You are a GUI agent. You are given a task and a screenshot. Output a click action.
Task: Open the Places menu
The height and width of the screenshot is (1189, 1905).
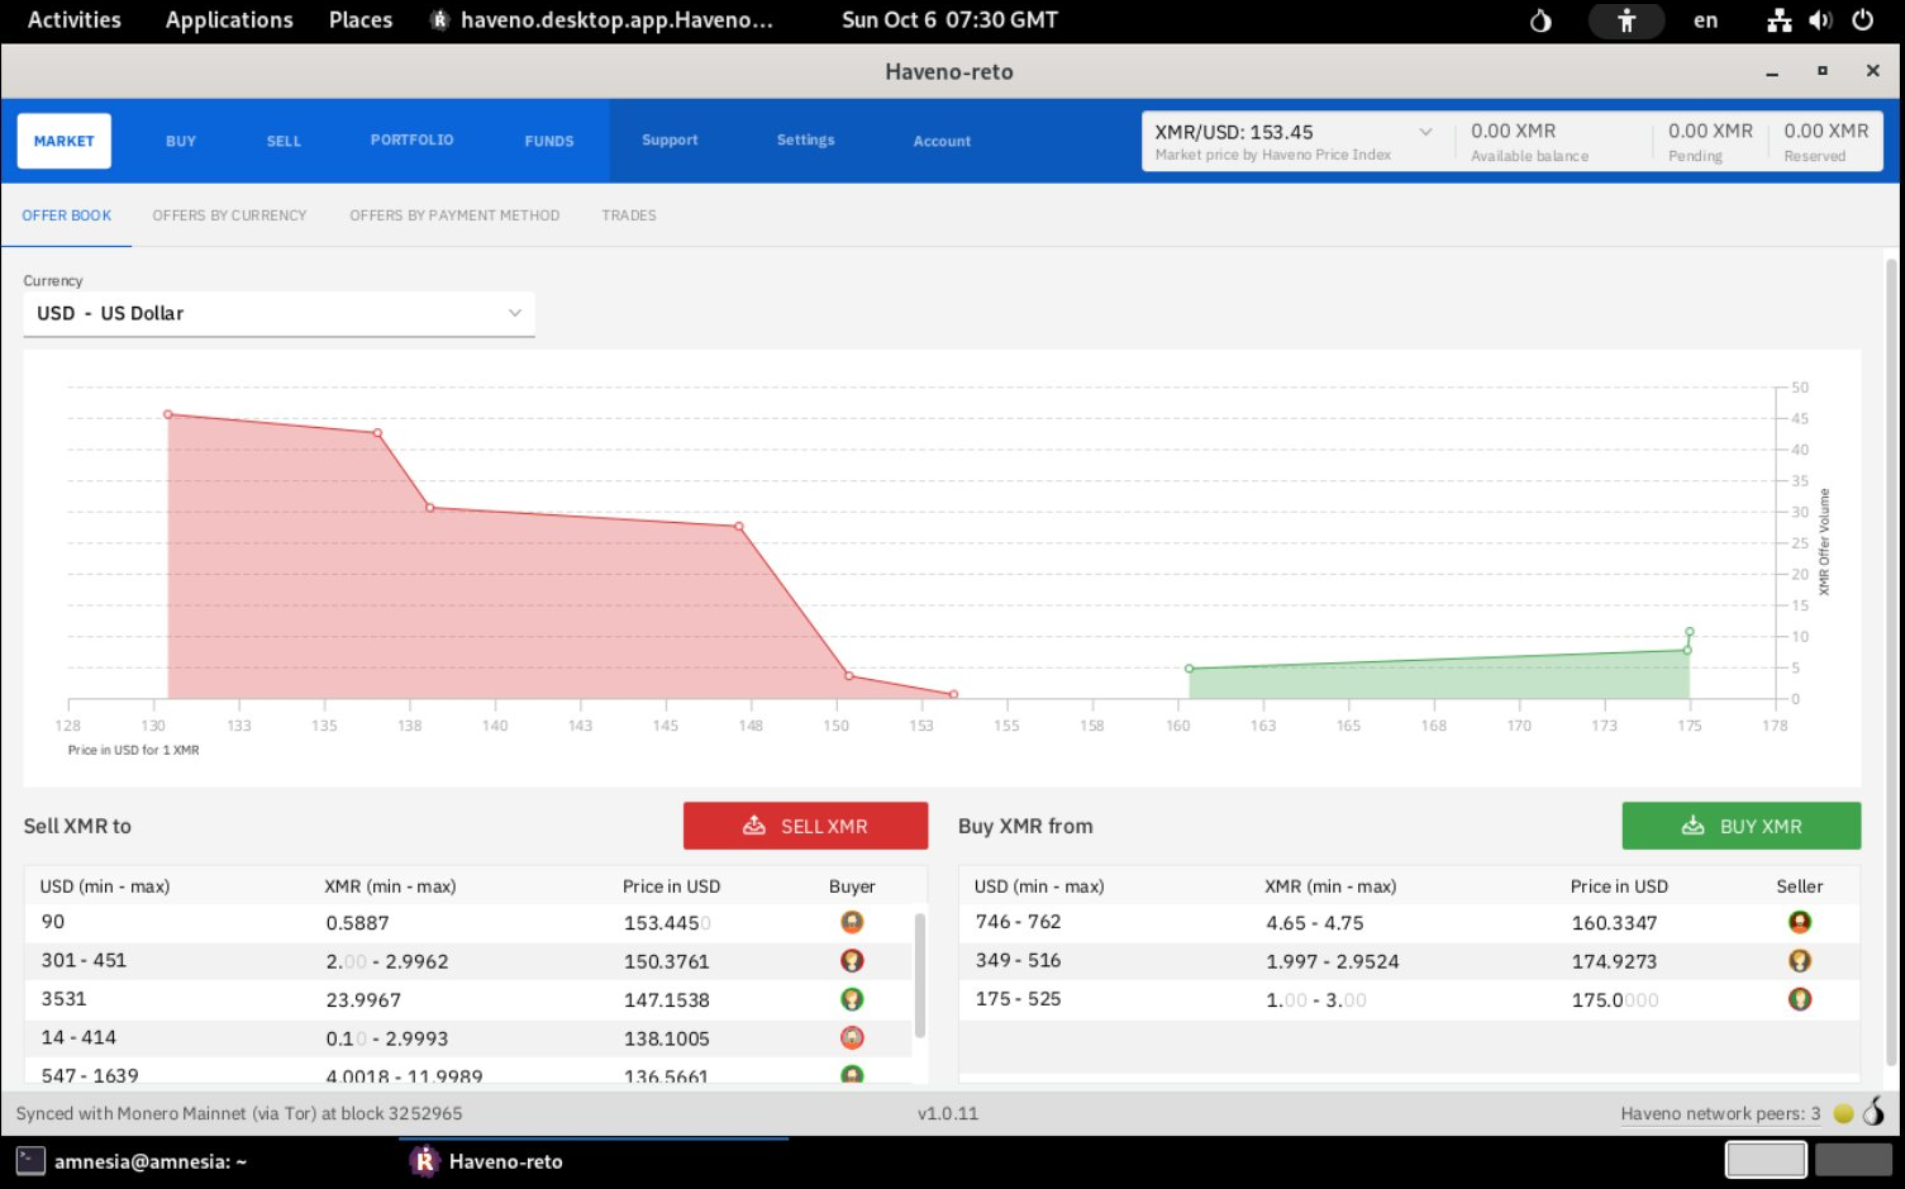pyautogui.click(x=360, y=20)
